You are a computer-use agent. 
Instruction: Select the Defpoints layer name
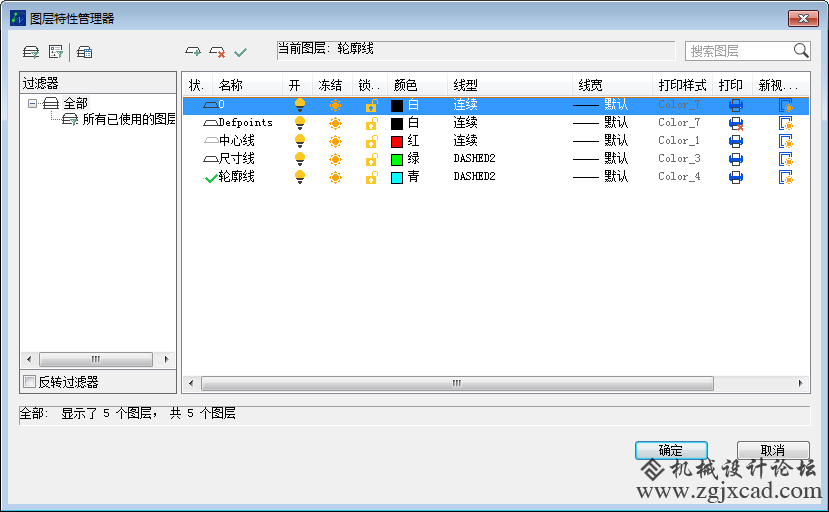tap(245, 123)
